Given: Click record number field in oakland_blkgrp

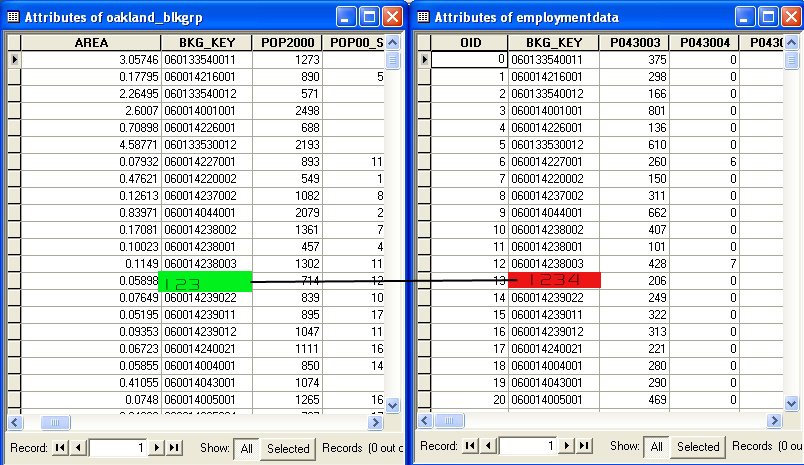Looking at the screenshot, I should (x=118, y=448).
